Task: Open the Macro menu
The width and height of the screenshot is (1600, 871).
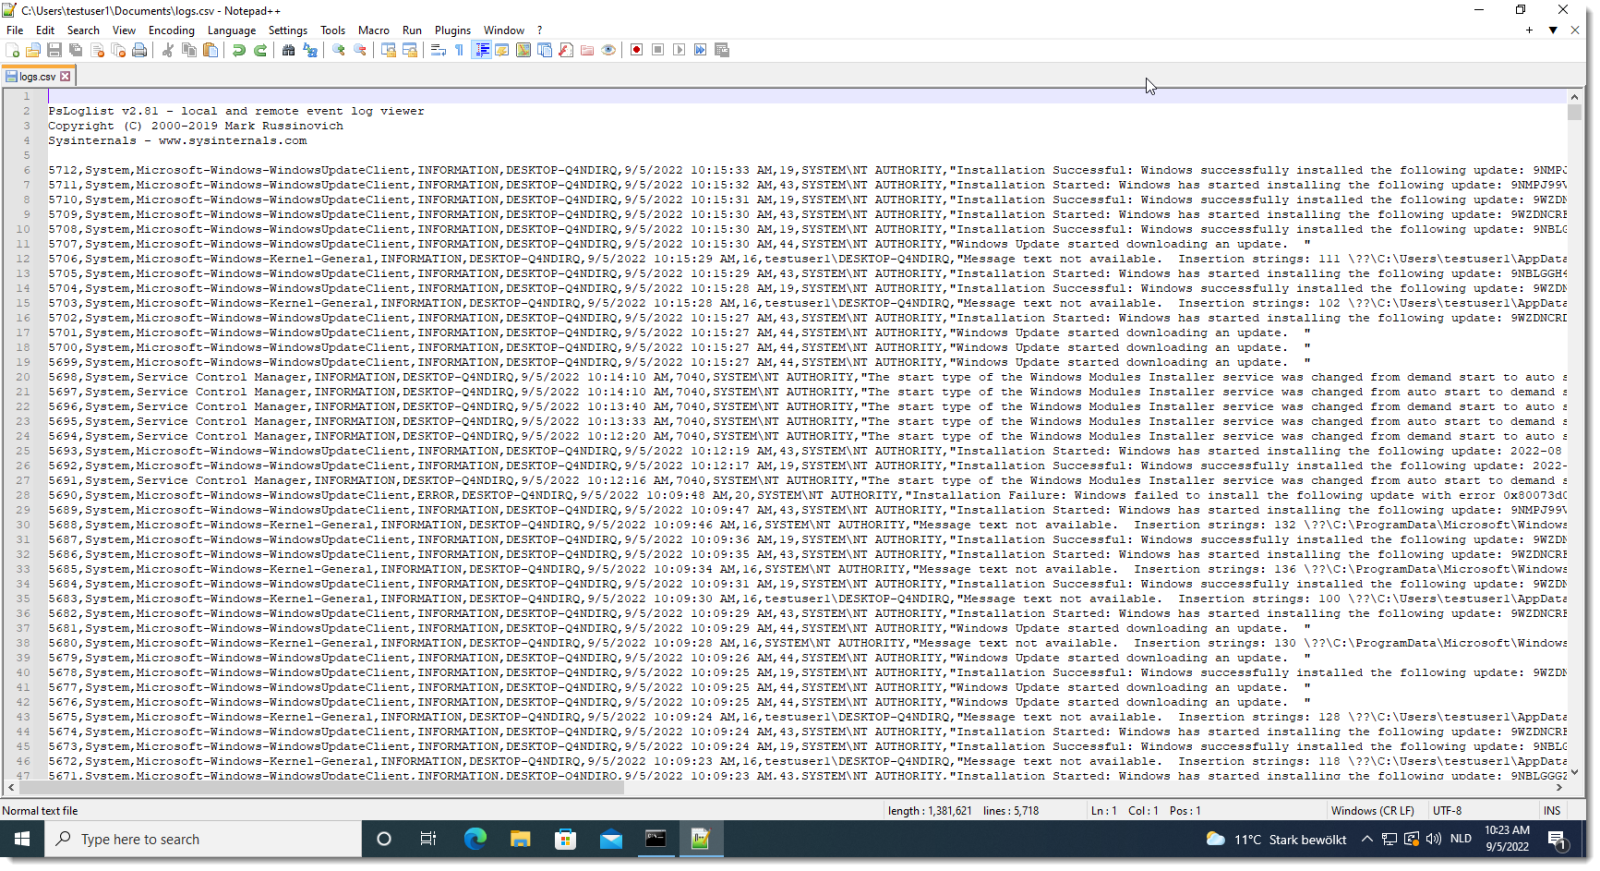Action: pyautogui.click(x=373, y=30)
